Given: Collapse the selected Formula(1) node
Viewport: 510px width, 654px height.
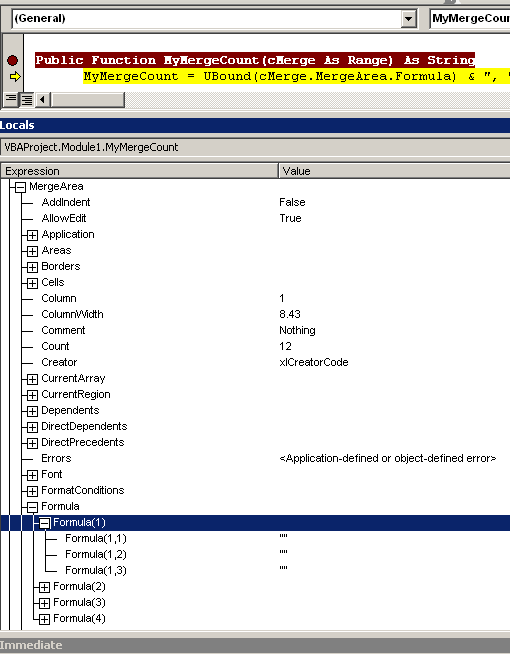Looking at the screenshot, I should pyautogui.click(x=45, y=523).
